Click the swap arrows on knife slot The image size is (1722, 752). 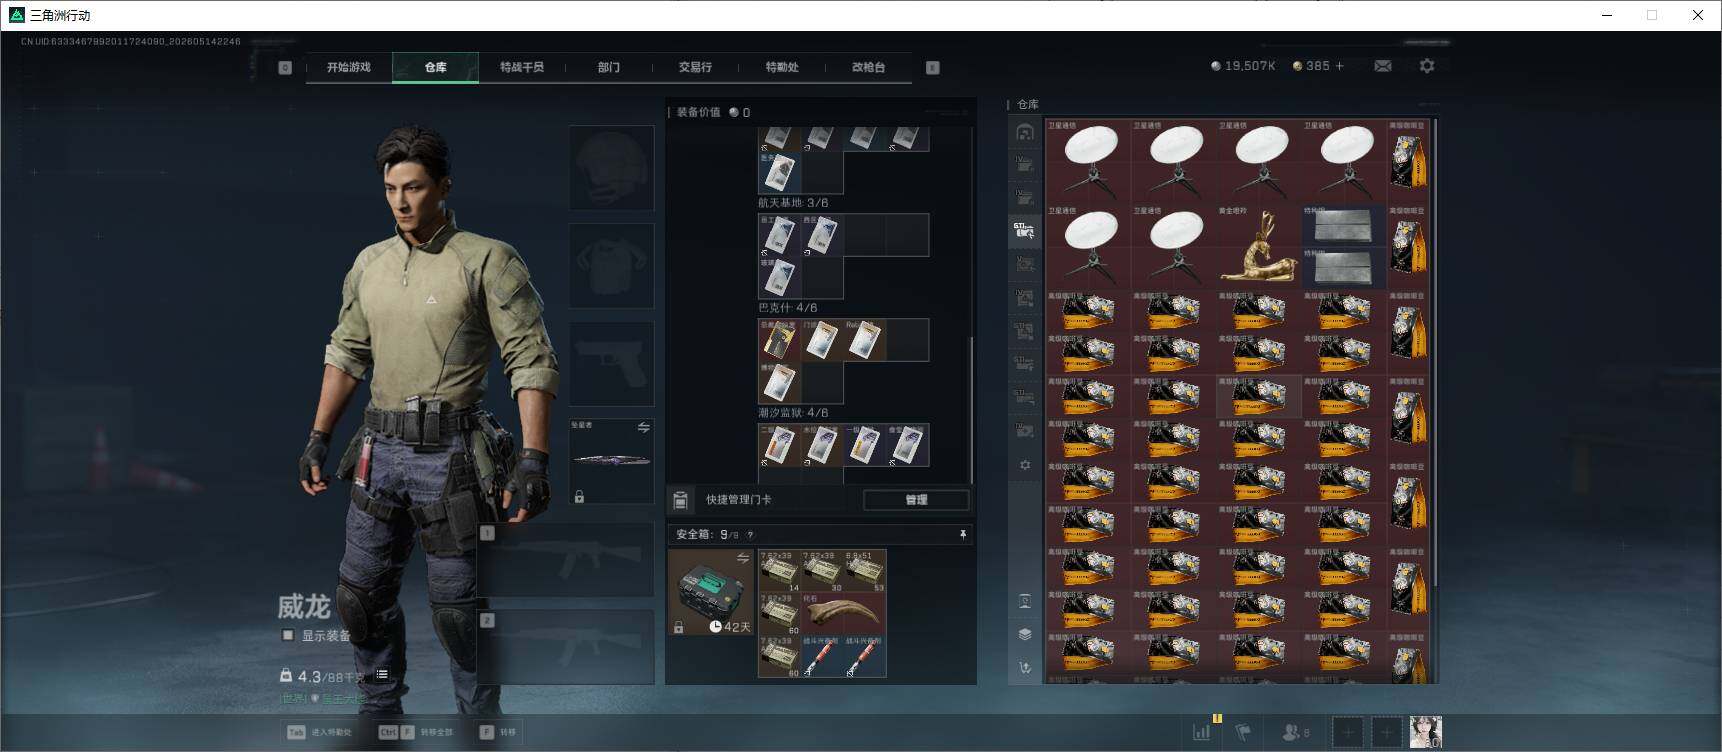coord(643,428)
